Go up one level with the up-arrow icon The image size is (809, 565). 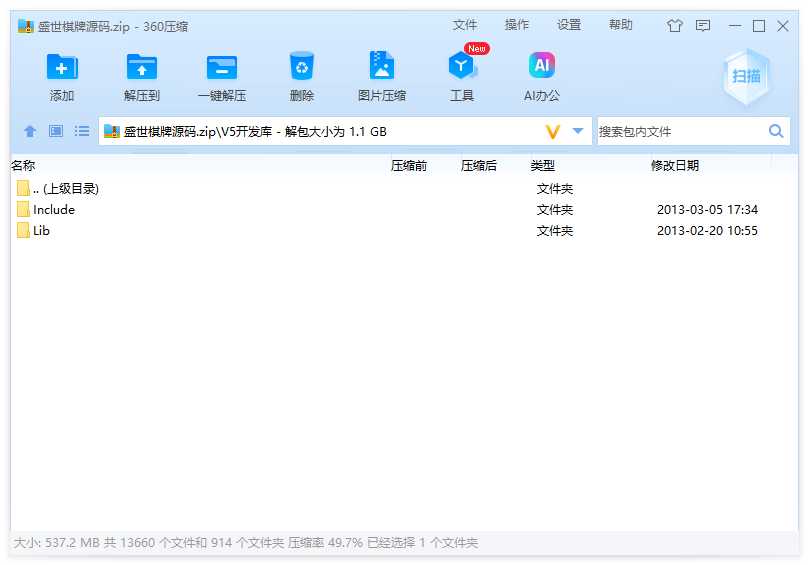pyautogui.click(x=30, y=131)
